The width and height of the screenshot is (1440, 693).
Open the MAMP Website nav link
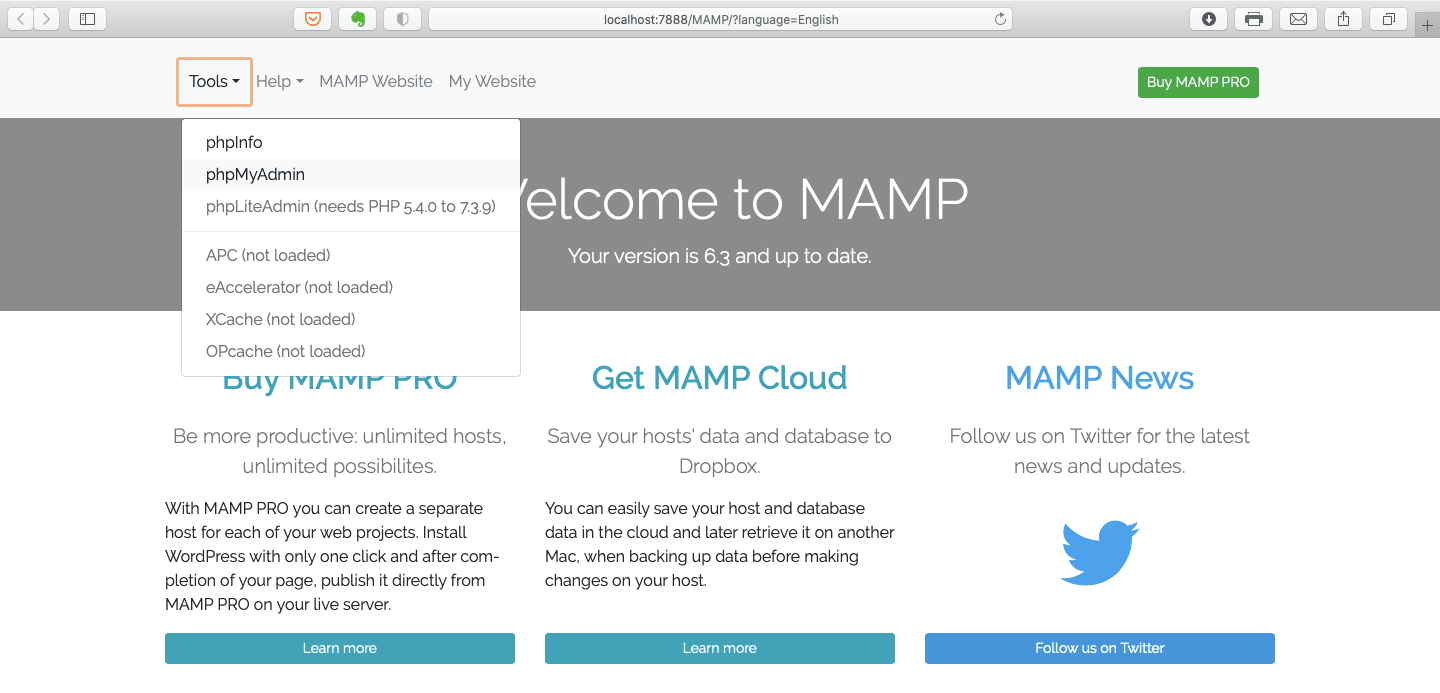click(375, 82)
